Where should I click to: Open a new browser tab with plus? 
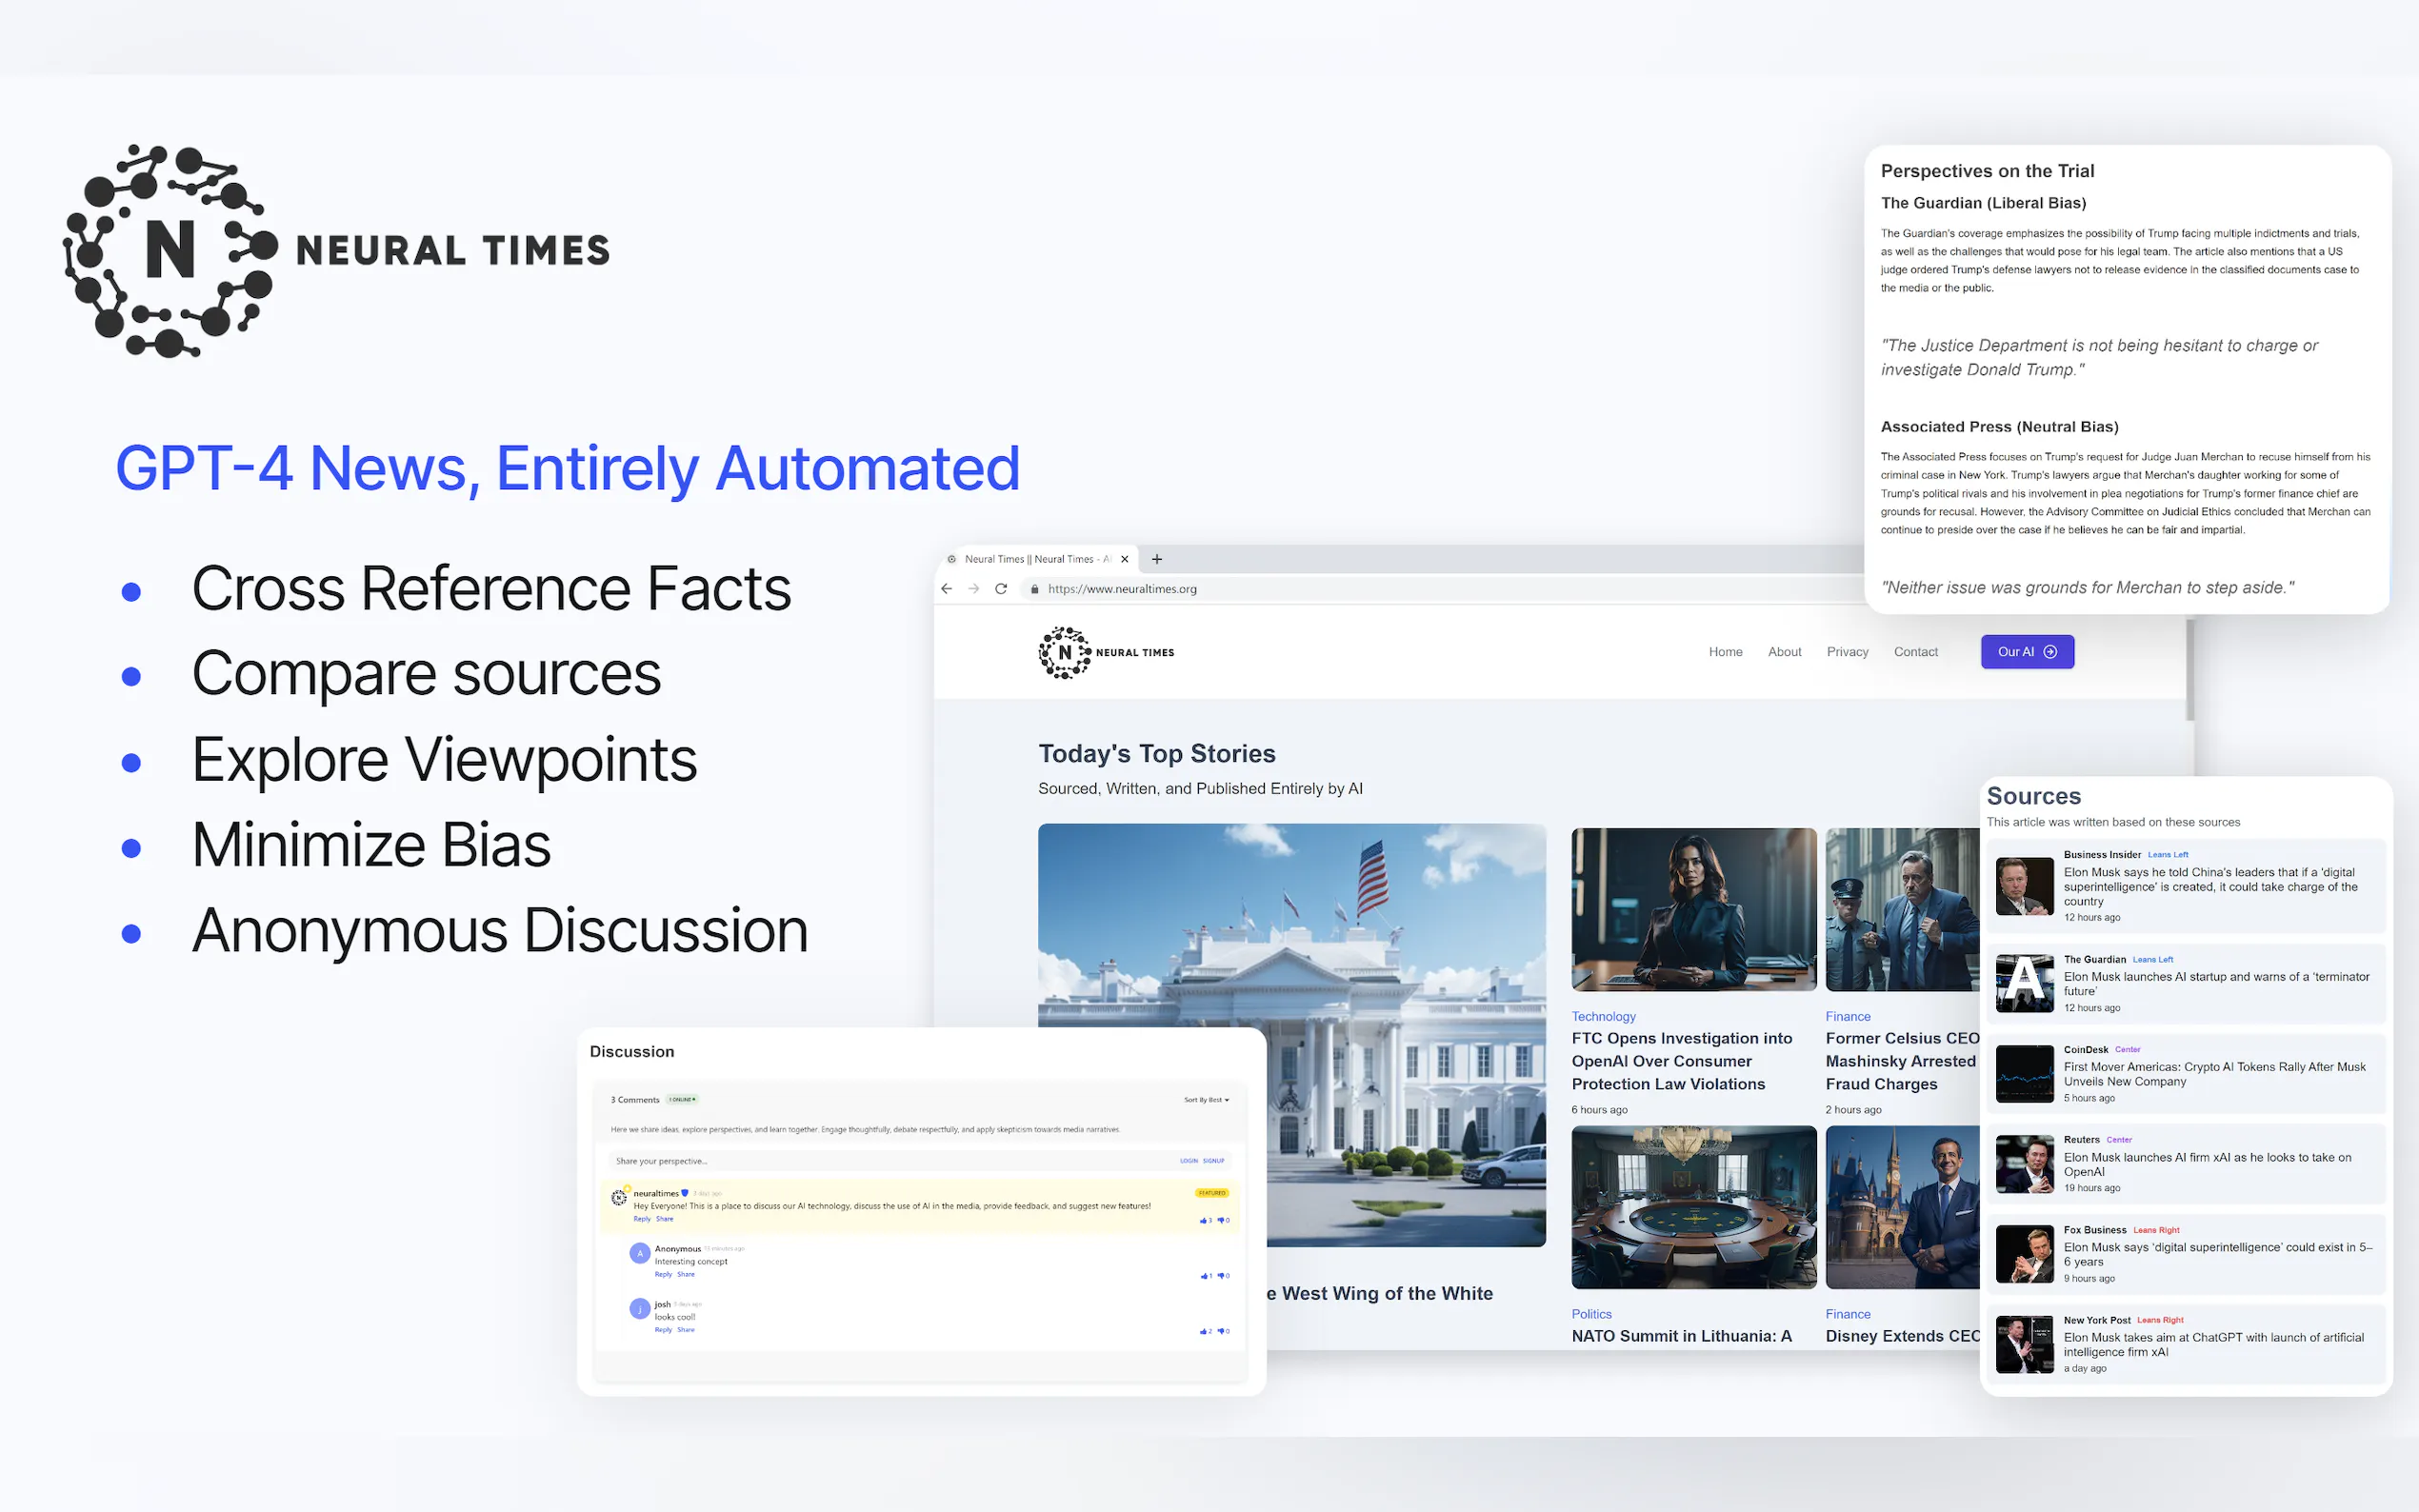[x=1157, y=559]
